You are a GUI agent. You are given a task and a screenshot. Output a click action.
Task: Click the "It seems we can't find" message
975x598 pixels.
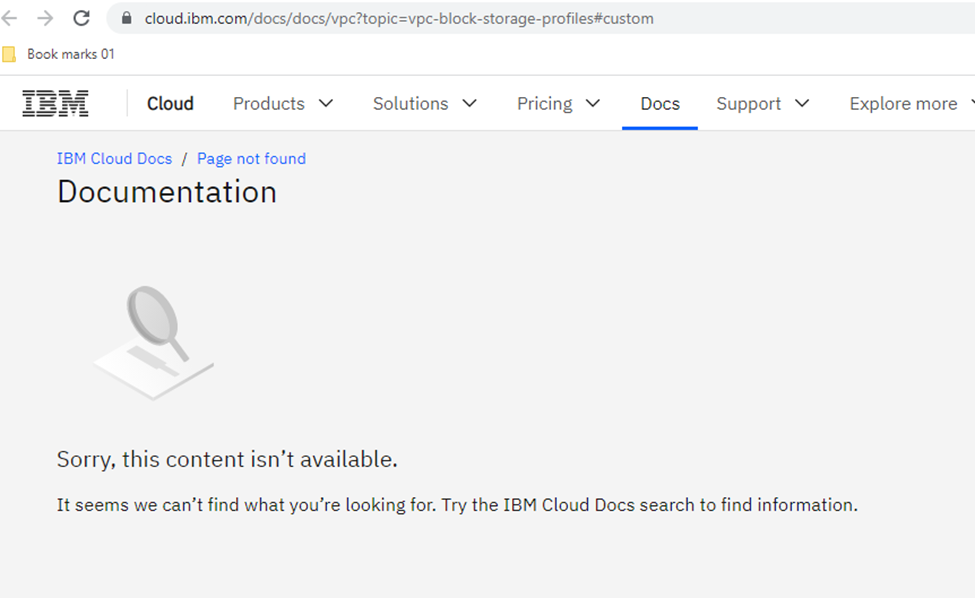(x=457, y=505)
